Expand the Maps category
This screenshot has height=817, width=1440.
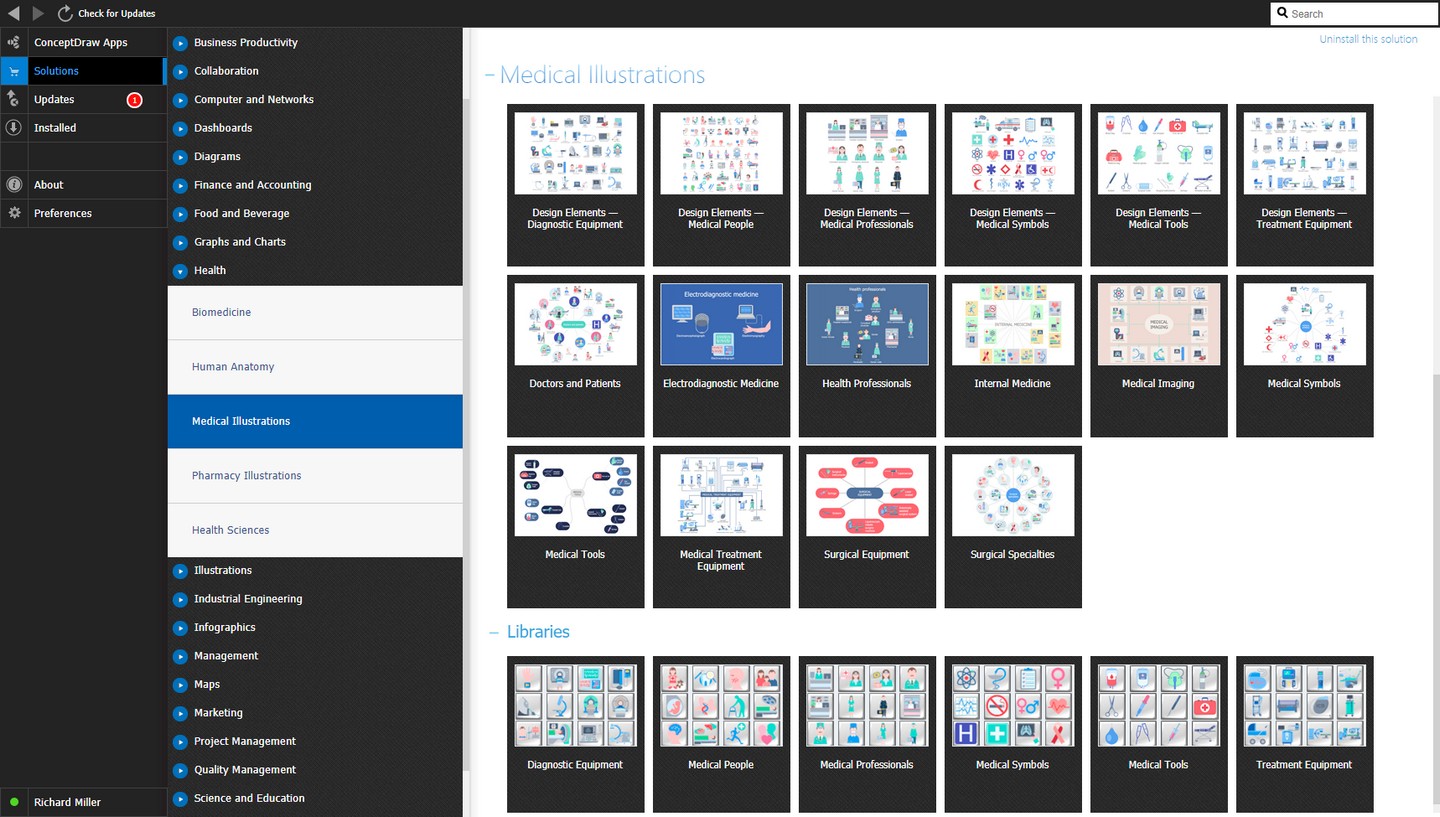tap(180, 685)
